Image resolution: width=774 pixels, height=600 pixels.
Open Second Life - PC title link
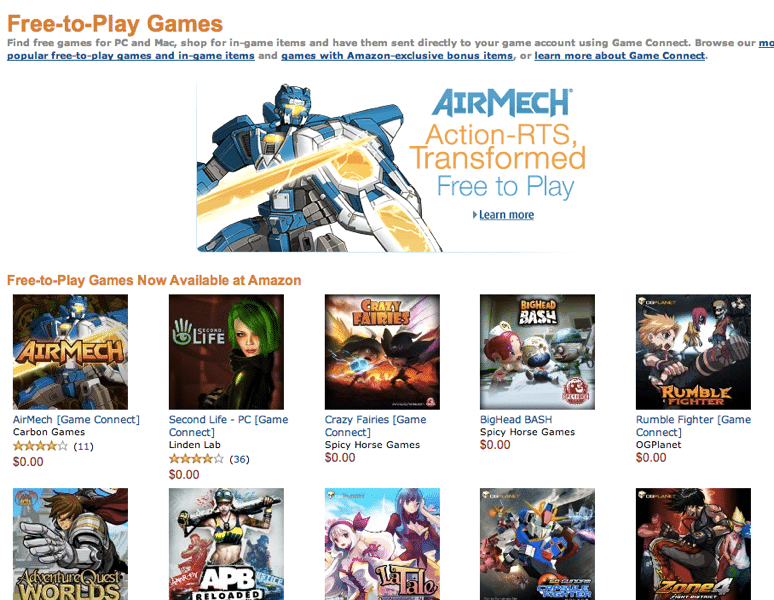(229, 426)
